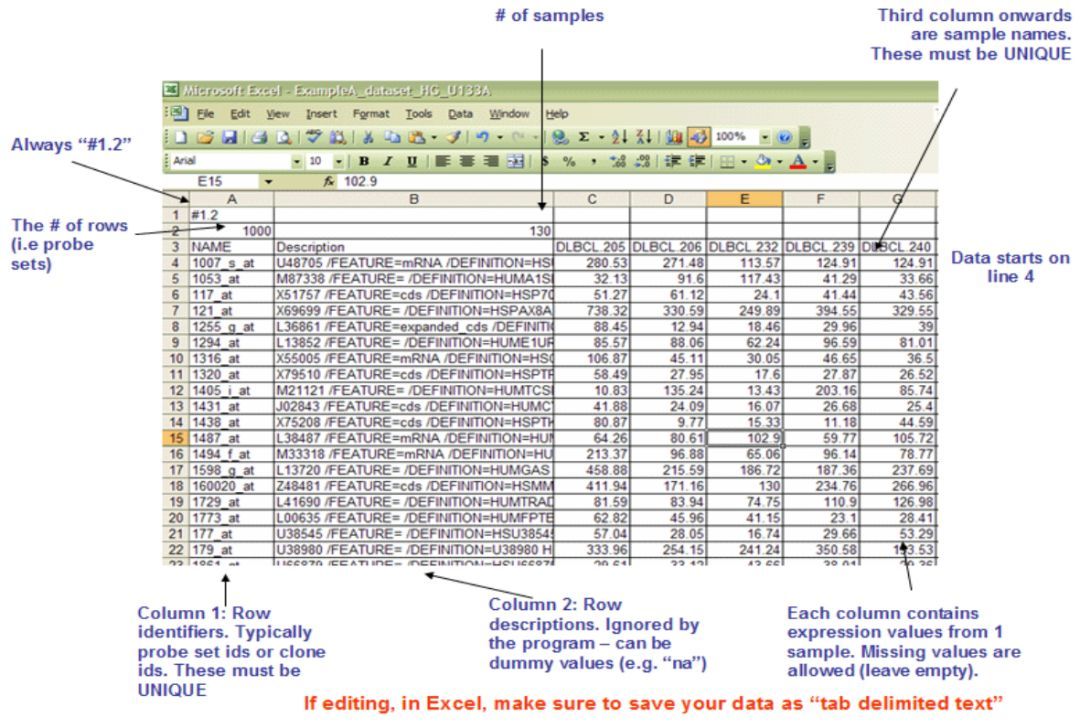Expand the Borders style arrow
The height and width of the screenshot is (728, 1080).
[x=744, y=162]
